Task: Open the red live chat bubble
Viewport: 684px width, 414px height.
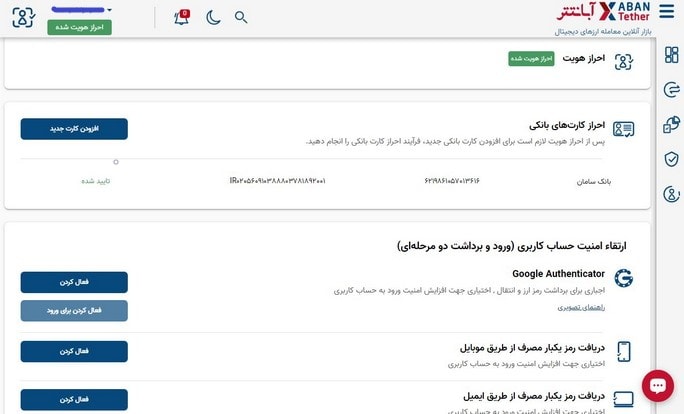Action: (658, 386)
